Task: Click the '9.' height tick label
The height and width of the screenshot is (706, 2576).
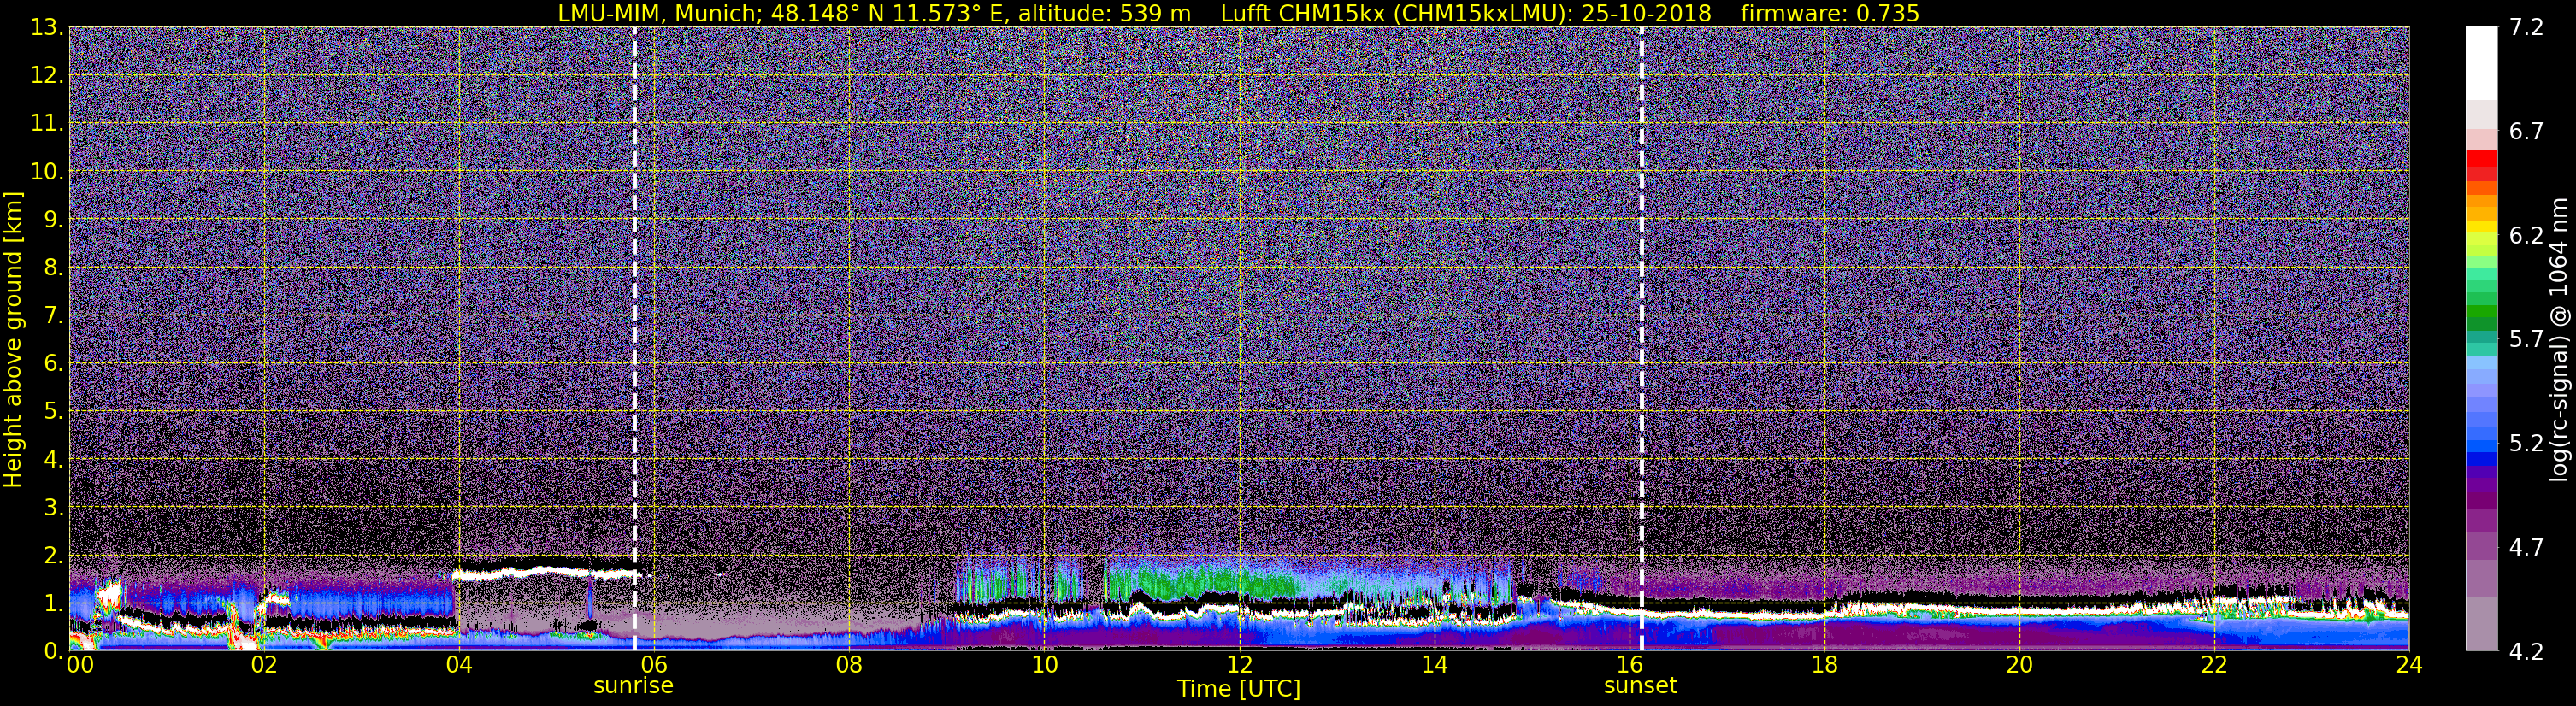Action: coord(54,220)
